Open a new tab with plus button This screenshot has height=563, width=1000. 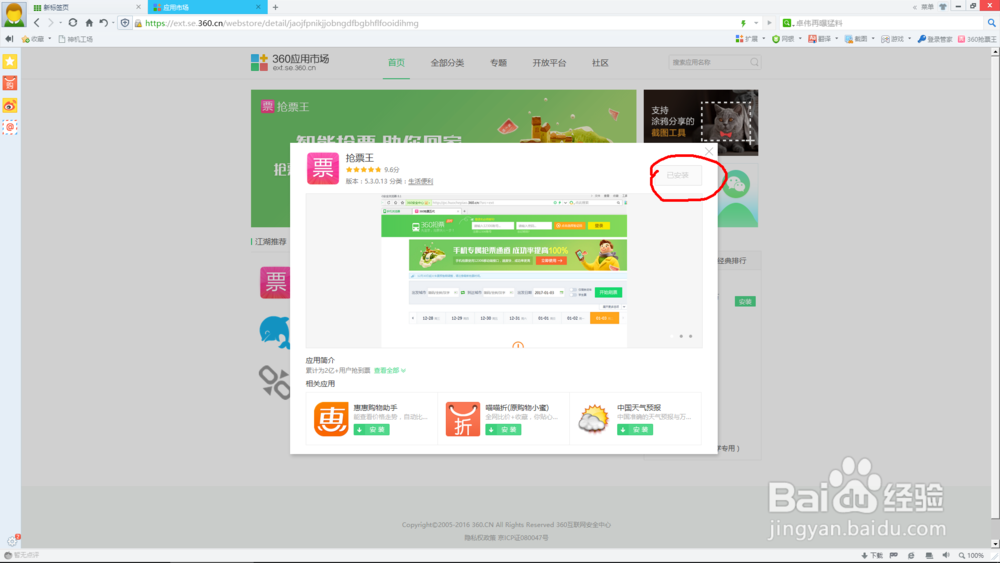(276, 7)
